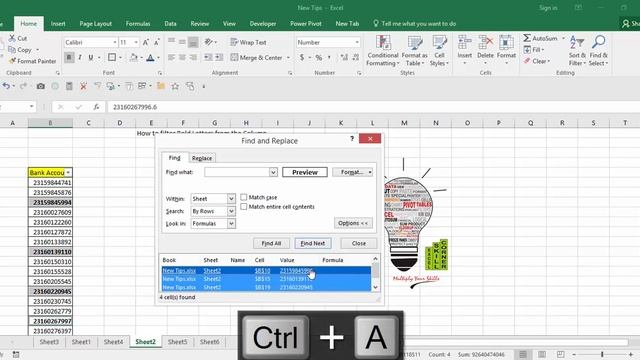The height and width of the screenshot is (360, 640).
Task: Apply Fill Color bucket
Action: tap(133, 58)
